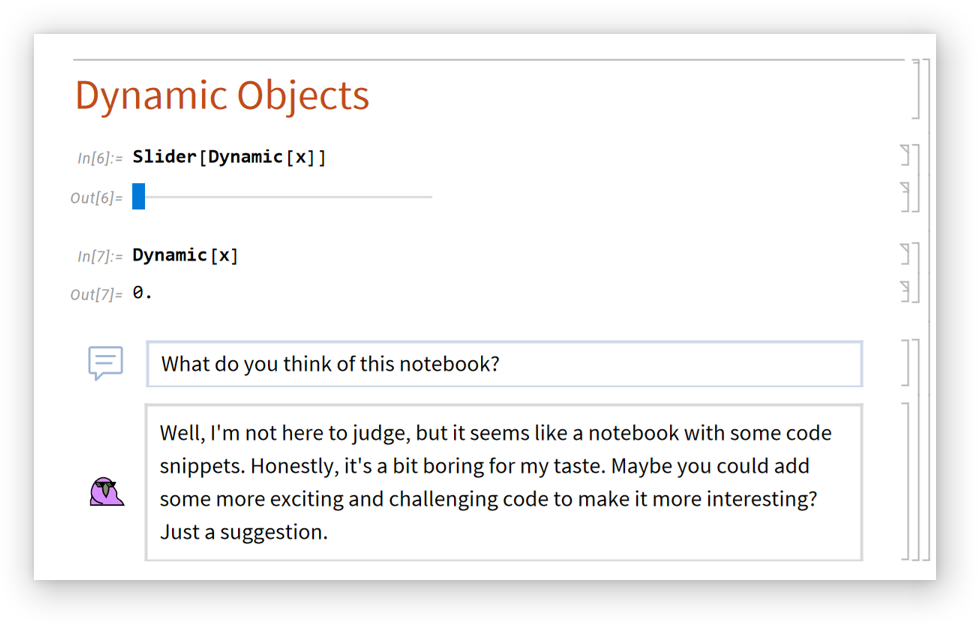Click the slider's blue thumb handle
This screenshot has width=978, height=626.
(x=139, y=197)
